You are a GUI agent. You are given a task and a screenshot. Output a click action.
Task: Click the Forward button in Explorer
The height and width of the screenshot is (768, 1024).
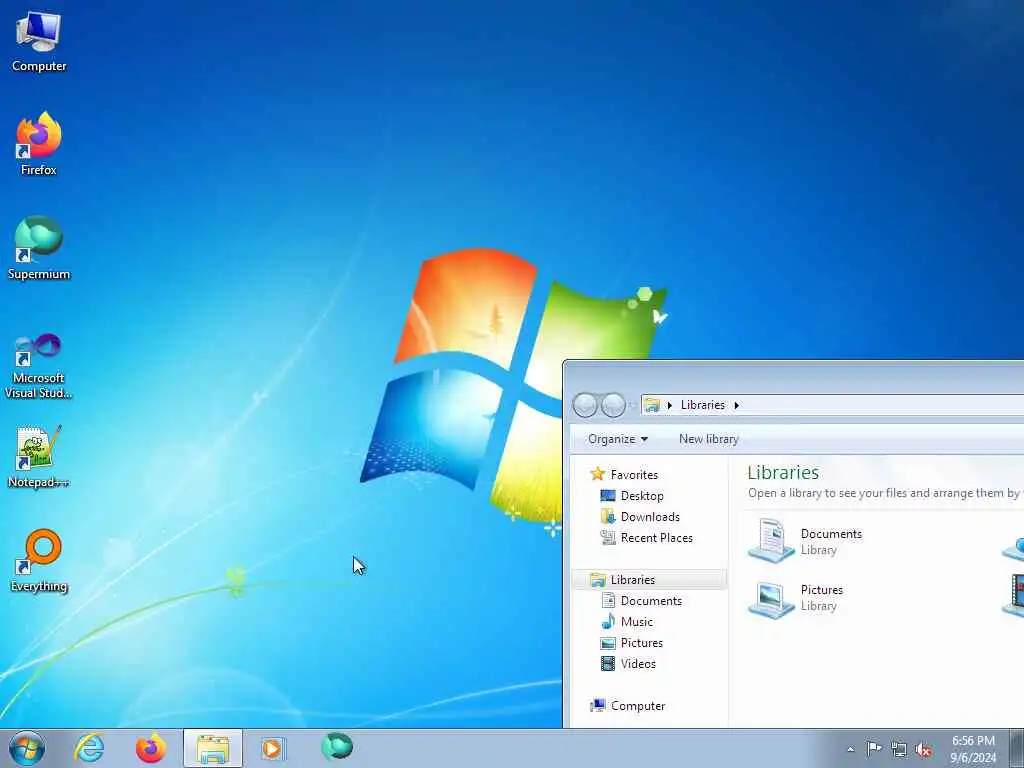tap(613, 405)
